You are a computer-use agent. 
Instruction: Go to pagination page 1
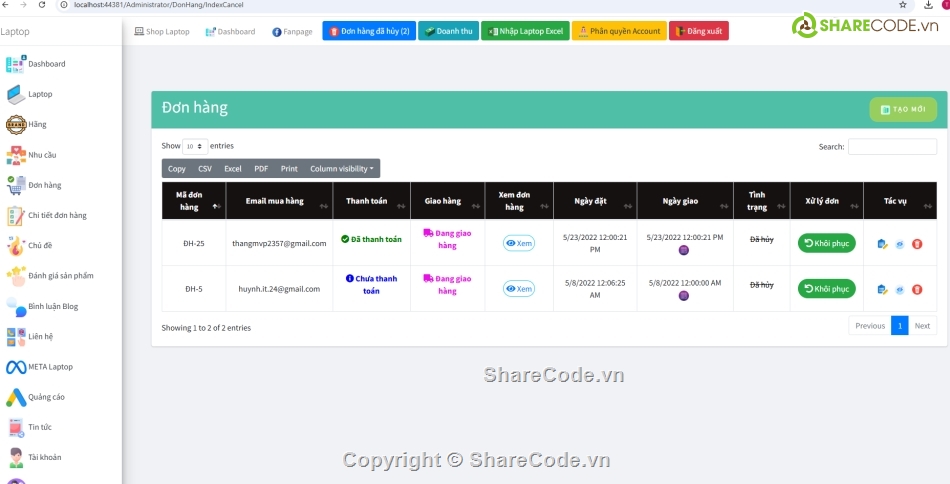pyautogui.click(x=900, y=325)
